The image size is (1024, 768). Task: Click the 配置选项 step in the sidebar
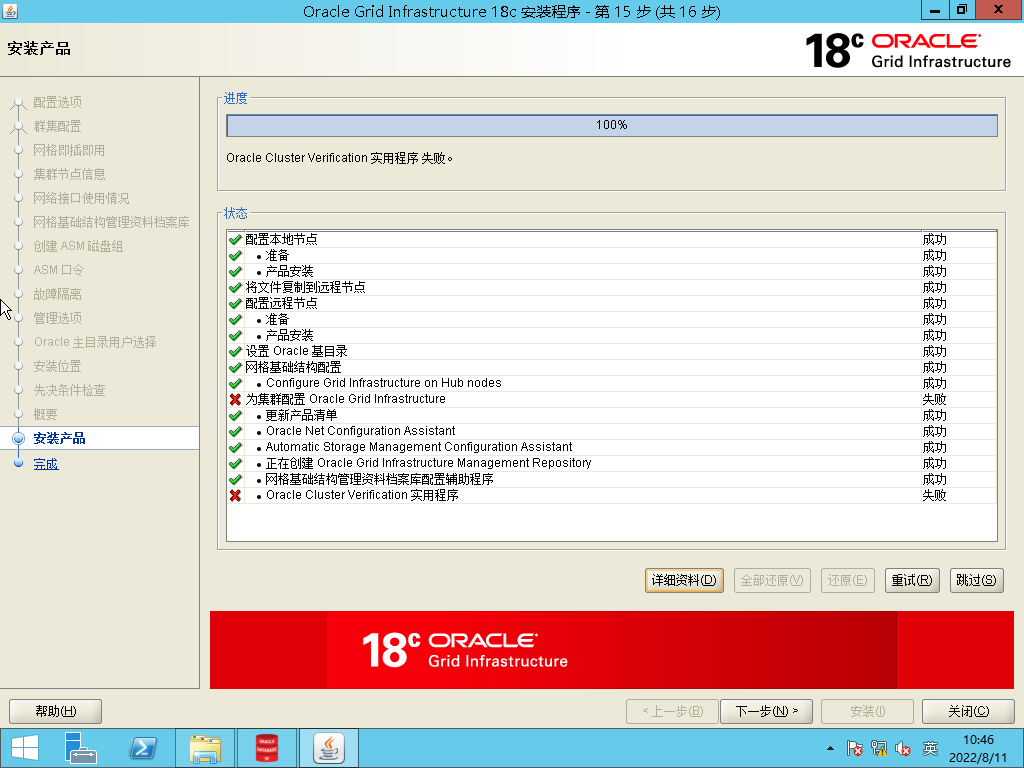[57, 102]
